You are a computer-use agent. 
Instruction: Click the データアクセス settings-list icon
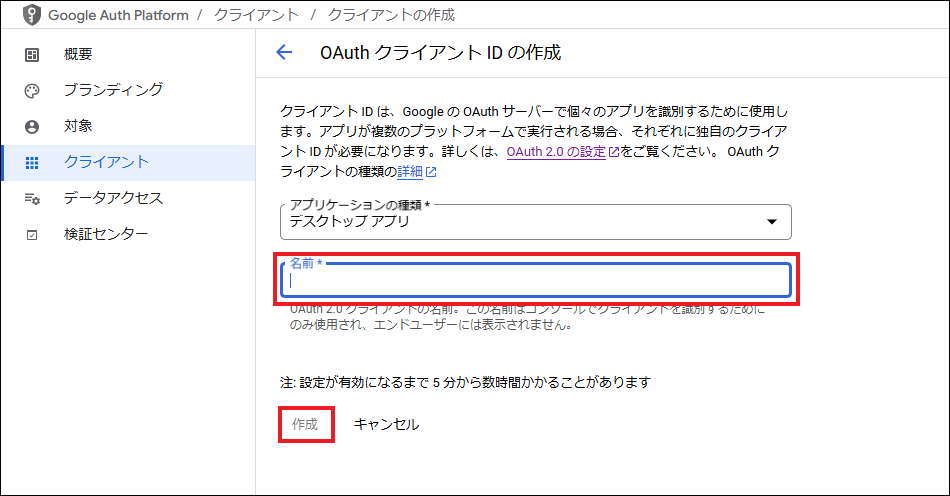32,199
